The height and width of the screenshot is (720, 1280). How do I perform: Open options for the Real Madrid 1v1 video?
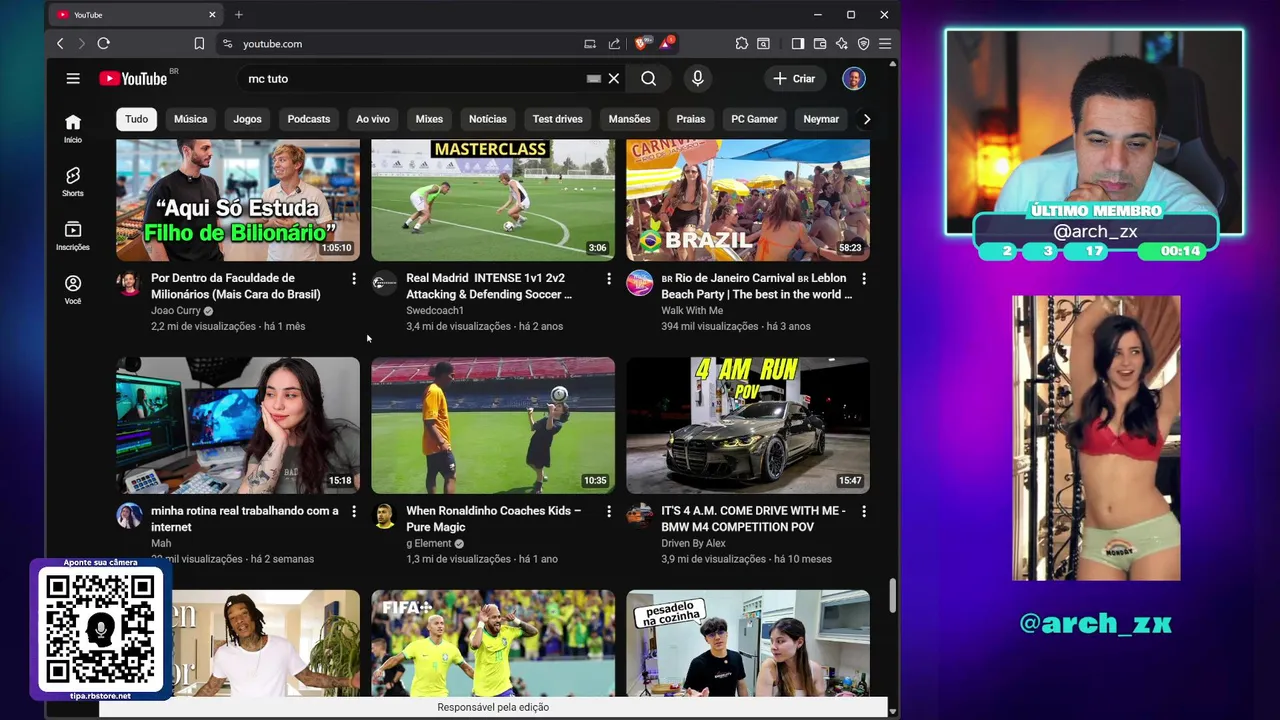coord(608,278)
